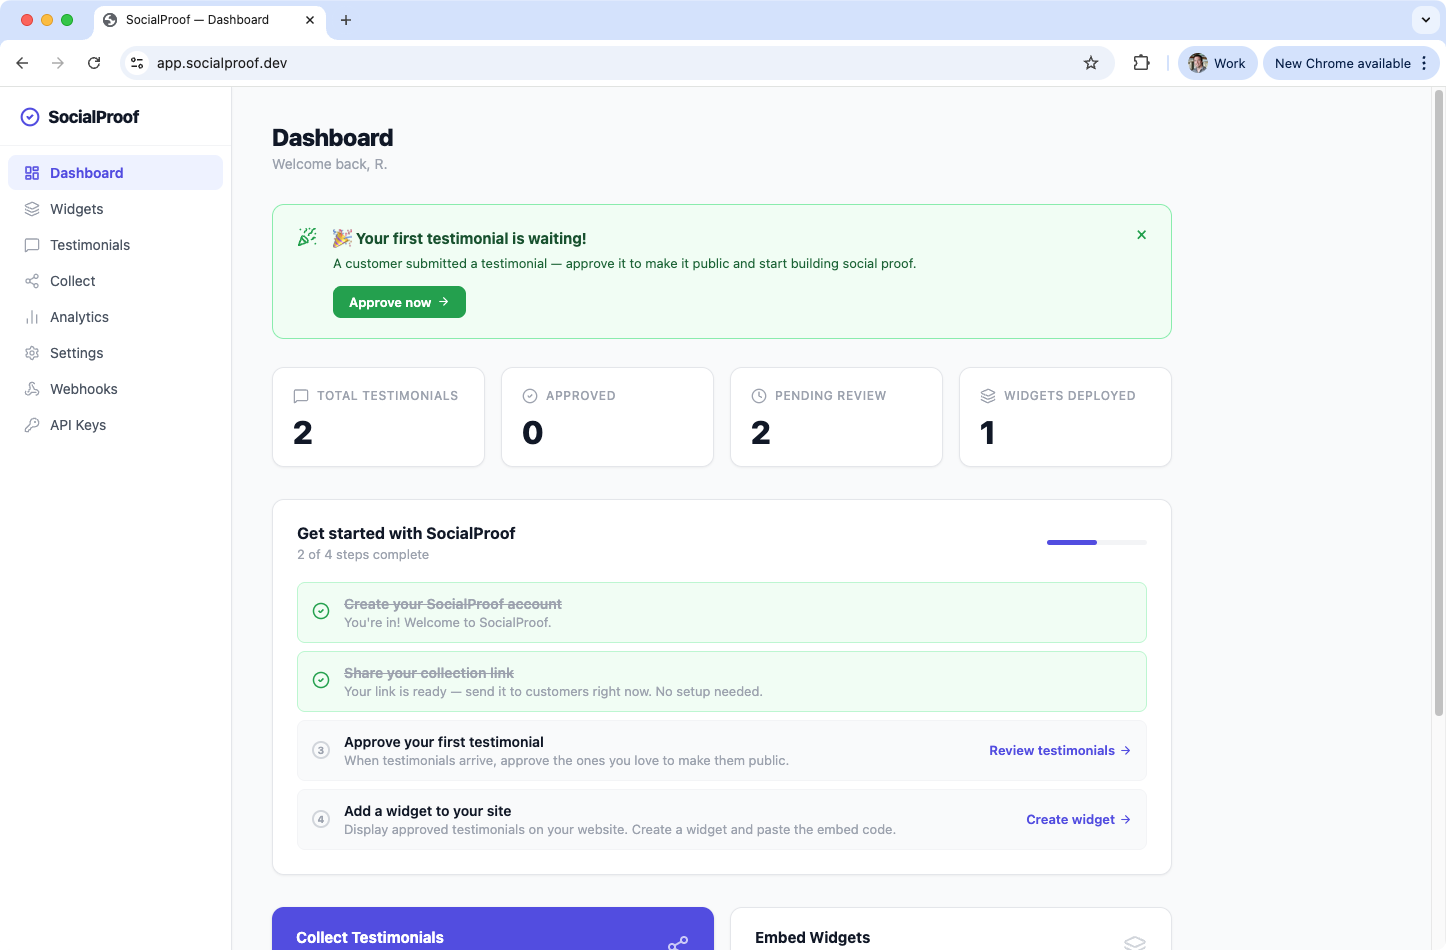Click the Webhooks link icon
This screenshot has height=950, width=1446.
click(31, 388)
